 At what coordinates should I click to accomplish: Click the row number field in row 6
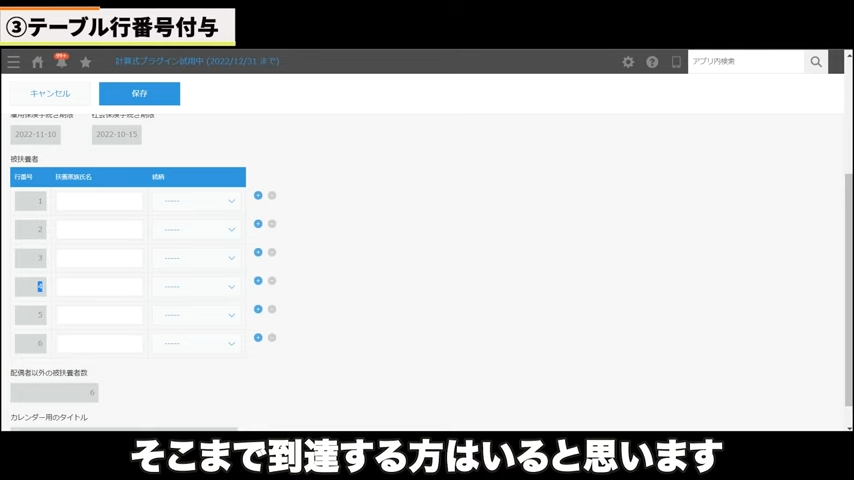(30, 343)
